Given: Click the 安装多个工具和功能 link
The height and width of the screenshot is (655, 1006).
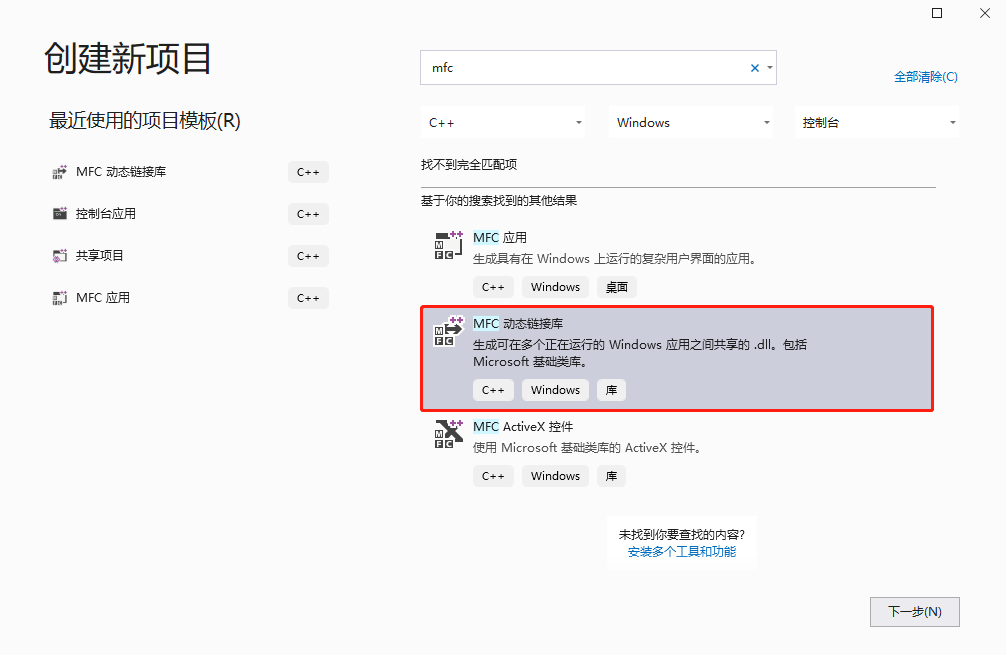Looking at the screenshot, I should (x=681, y=552).
